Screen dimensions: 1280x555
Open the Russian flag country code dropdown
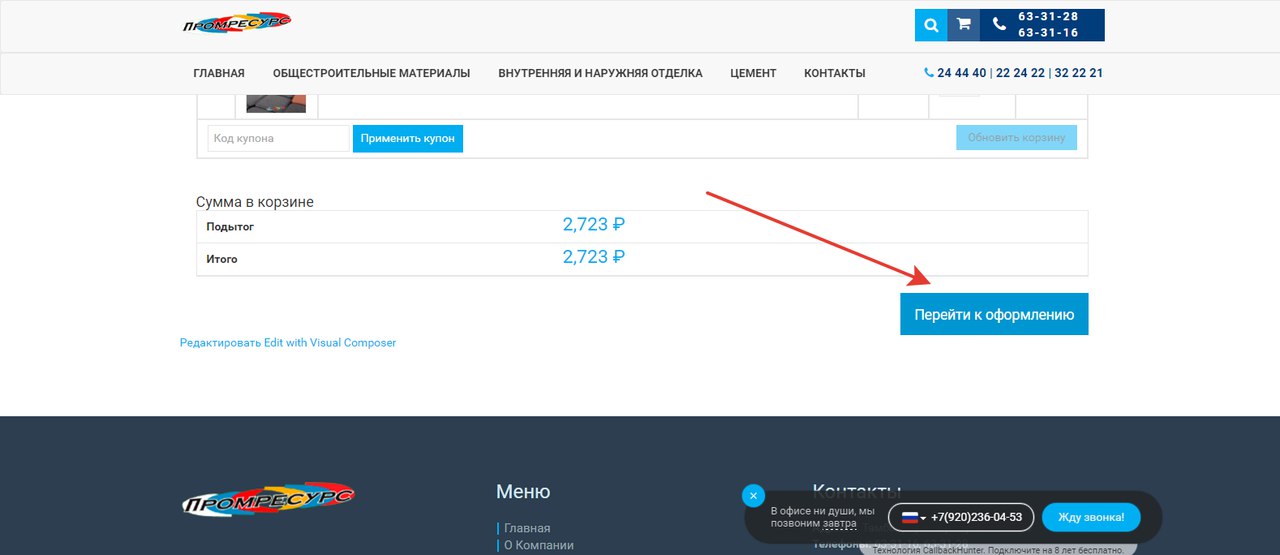(913, 517)
